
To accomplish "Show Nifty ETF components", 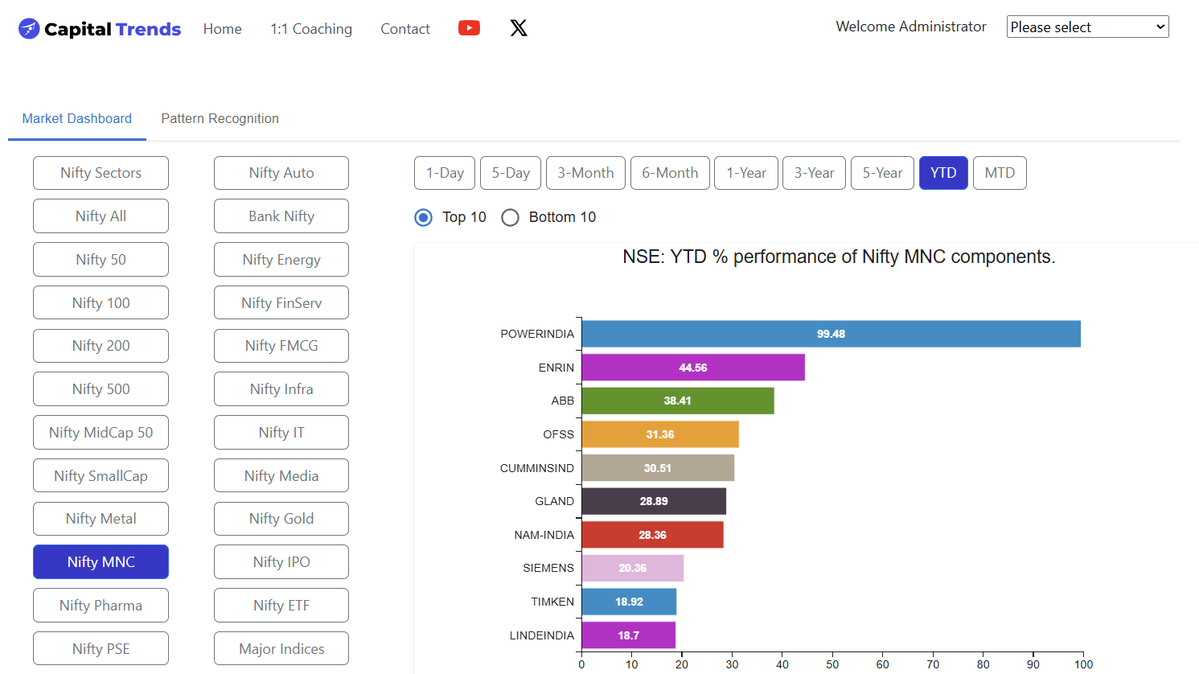I will (x=281, y=605).
